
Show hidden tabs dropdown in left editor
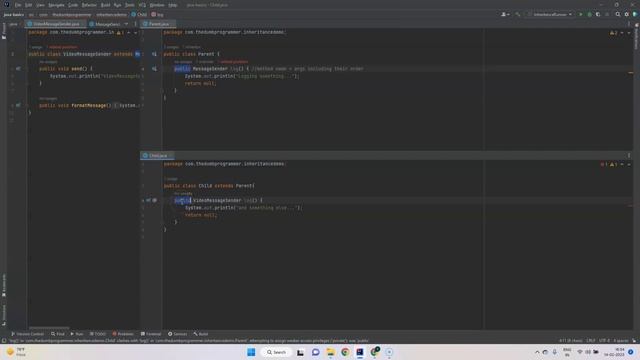(x=127, y=24)
